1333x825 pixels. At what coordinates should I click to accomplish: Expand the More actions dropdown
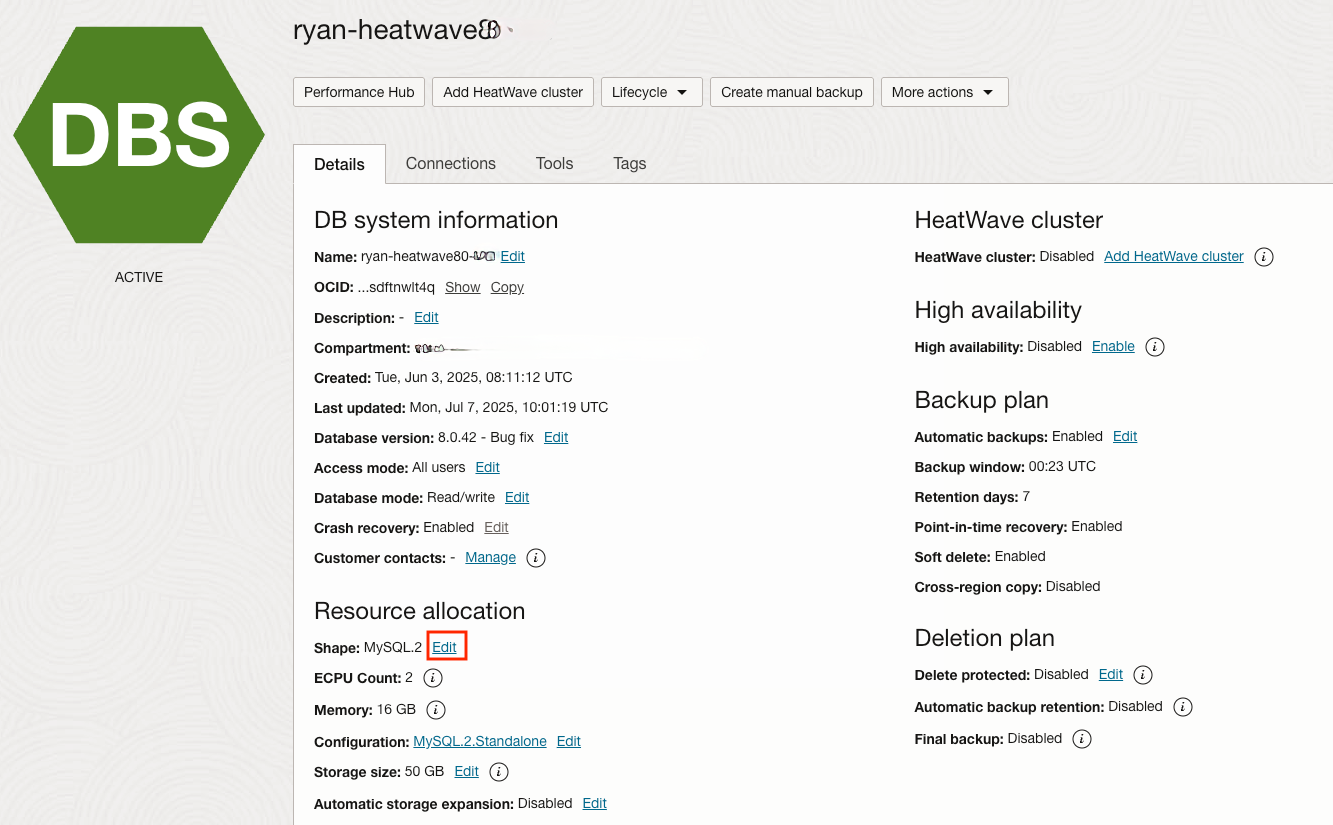[x=944, y=92]
